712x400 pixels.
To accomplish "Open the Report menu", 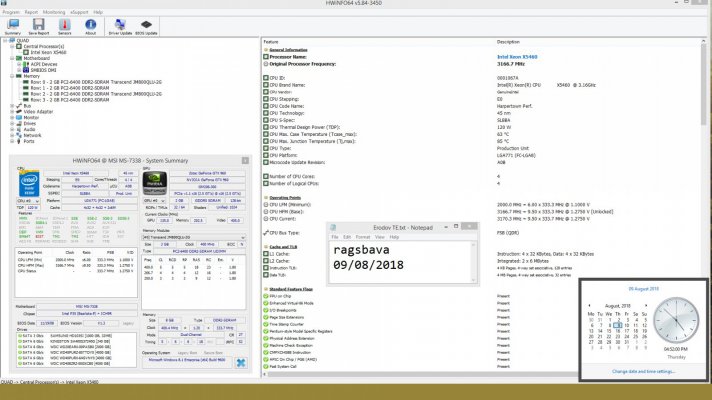I will [31, 12].
